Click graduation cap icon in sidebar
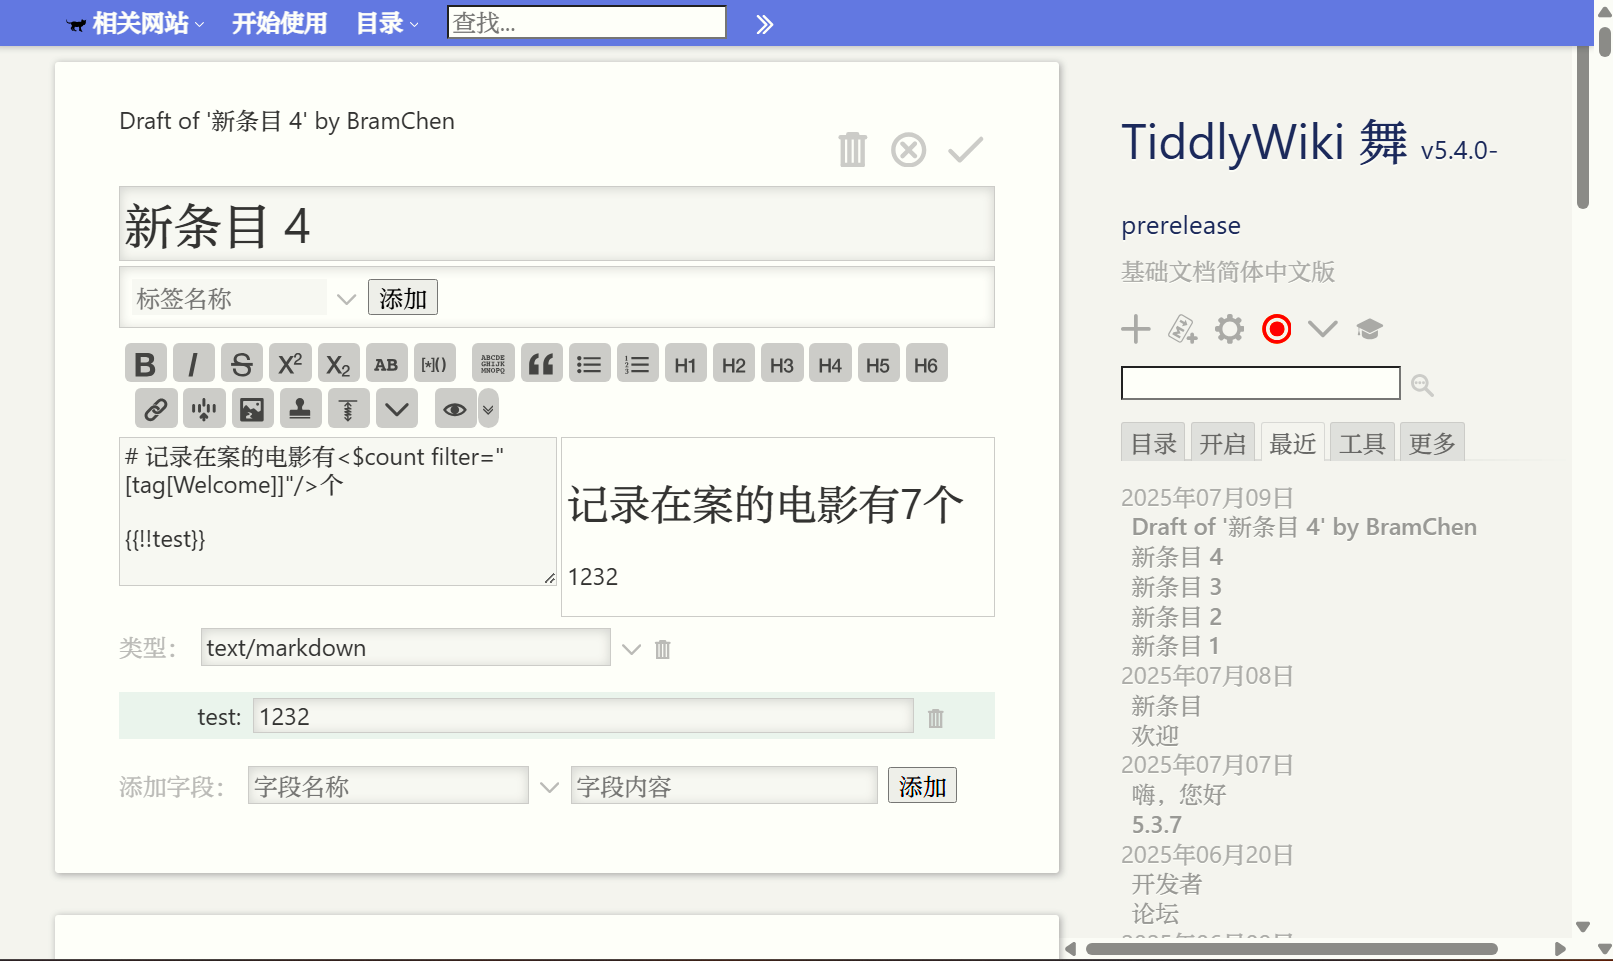The height and width of the screenshot is (961, 1613). tap(1369, 329)
